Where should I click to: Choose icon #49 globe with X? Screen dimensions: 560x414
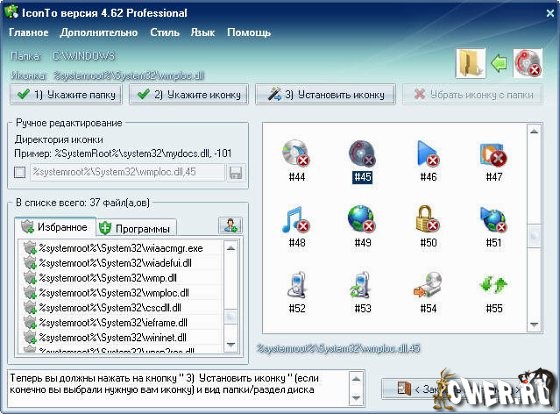362,219
